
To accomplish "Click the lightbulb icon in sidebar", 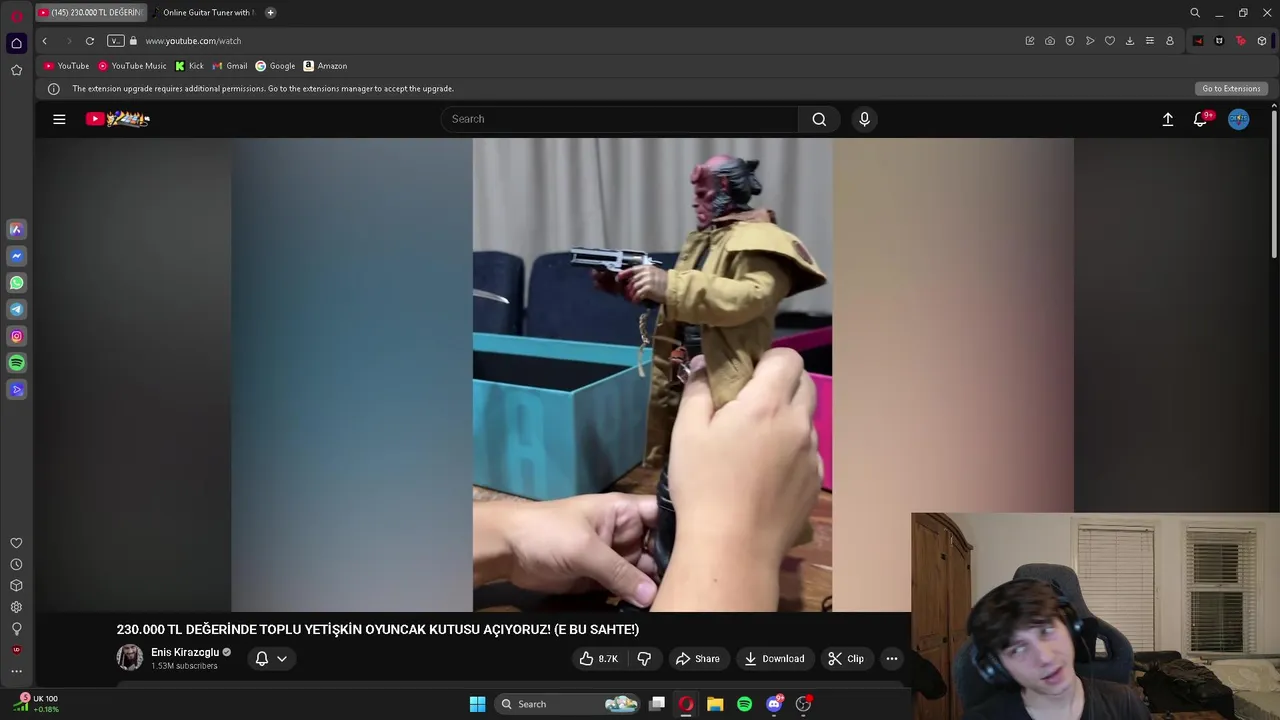I will 16,629.
